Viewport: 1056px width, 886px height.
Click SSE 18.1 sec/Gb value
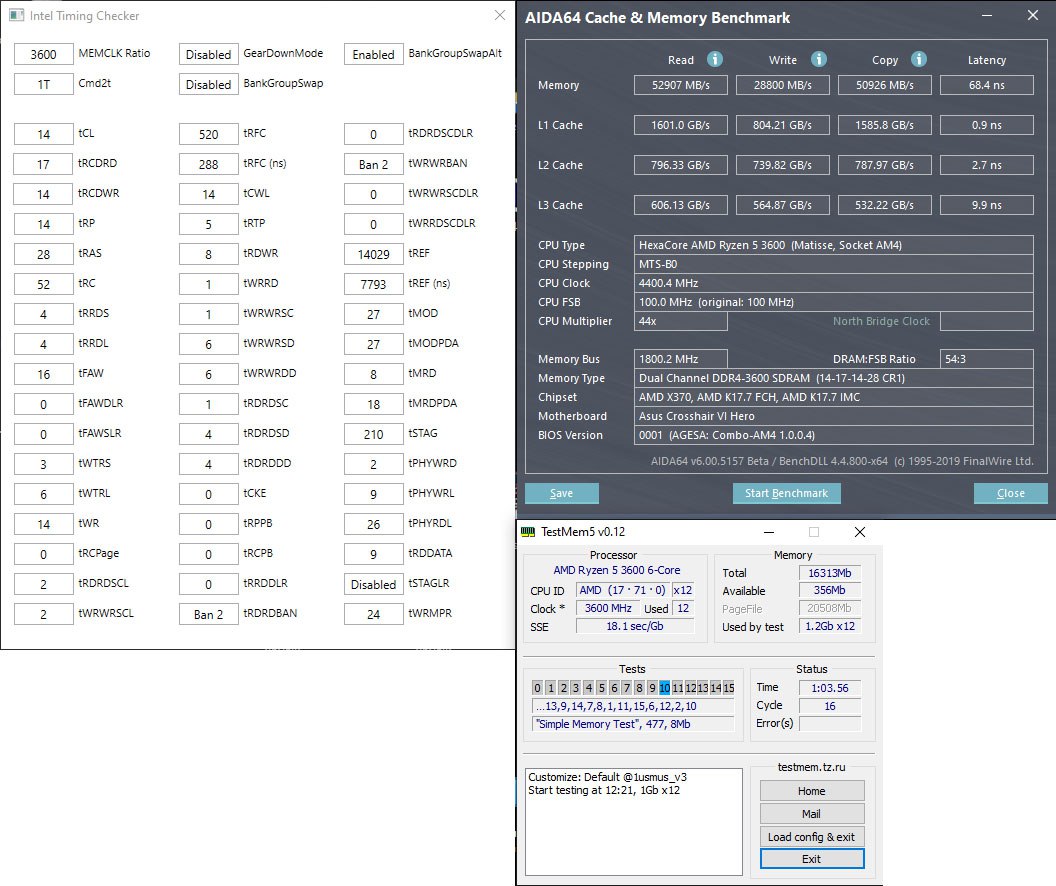635,626
